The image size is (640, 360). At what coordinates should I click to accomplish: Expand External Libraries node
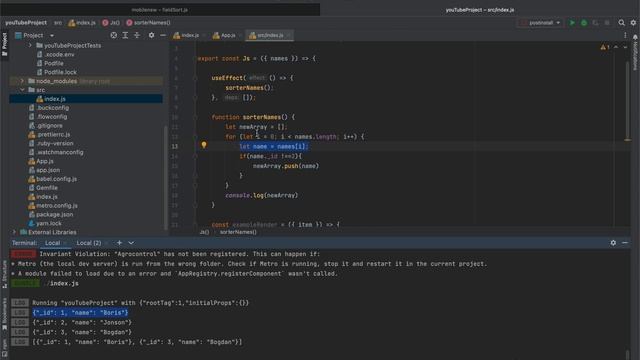14,232
